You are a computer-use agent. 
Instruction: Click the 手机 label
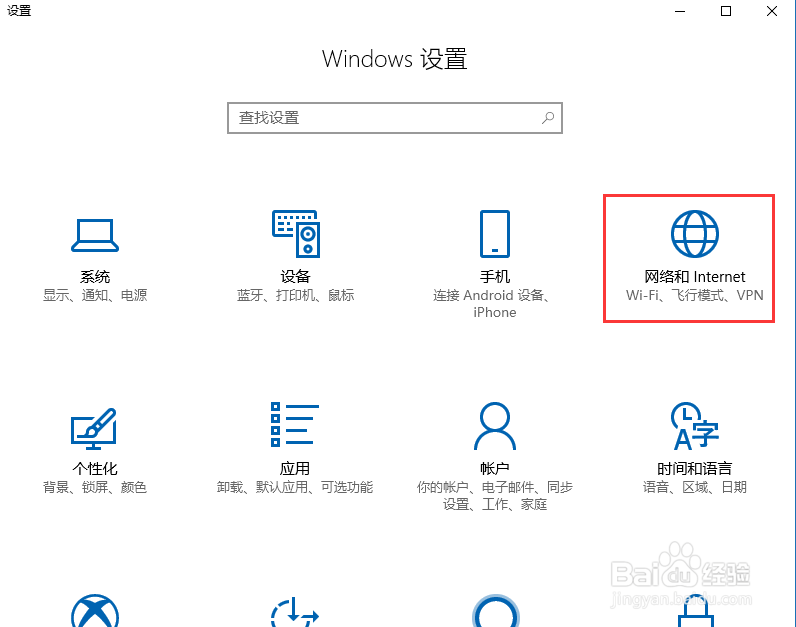tap(495, 277)
